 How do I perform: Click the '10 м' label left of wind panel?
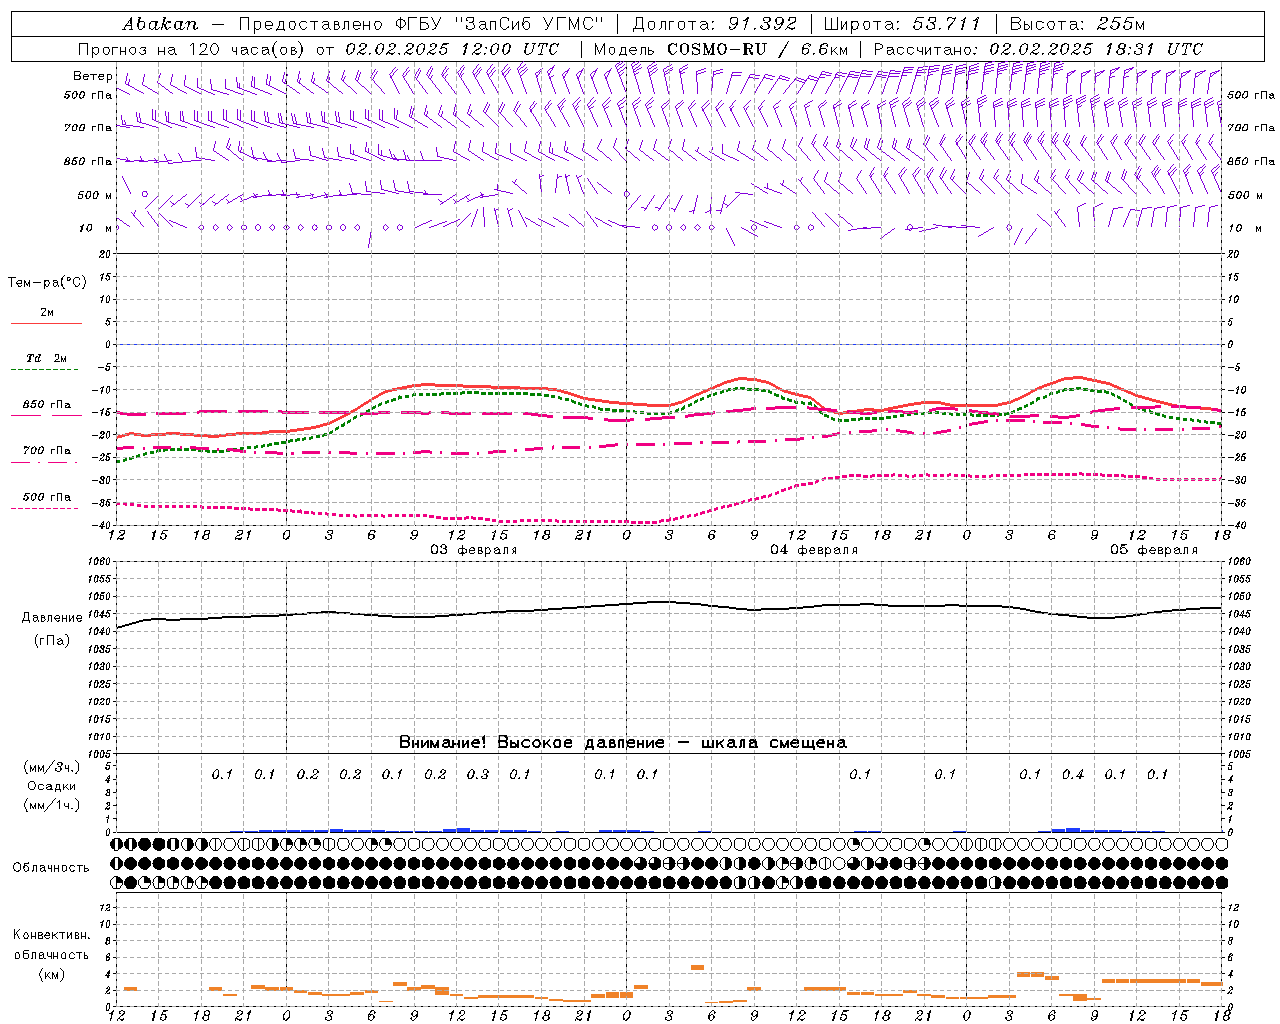pos(95,228)
